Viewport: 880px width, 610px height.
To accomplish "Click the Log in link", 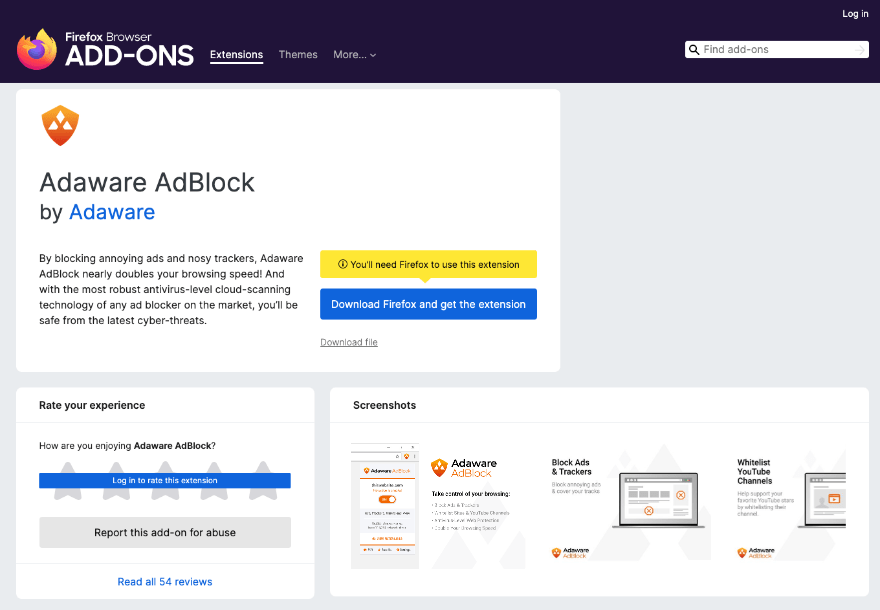I will coord(855,14).
